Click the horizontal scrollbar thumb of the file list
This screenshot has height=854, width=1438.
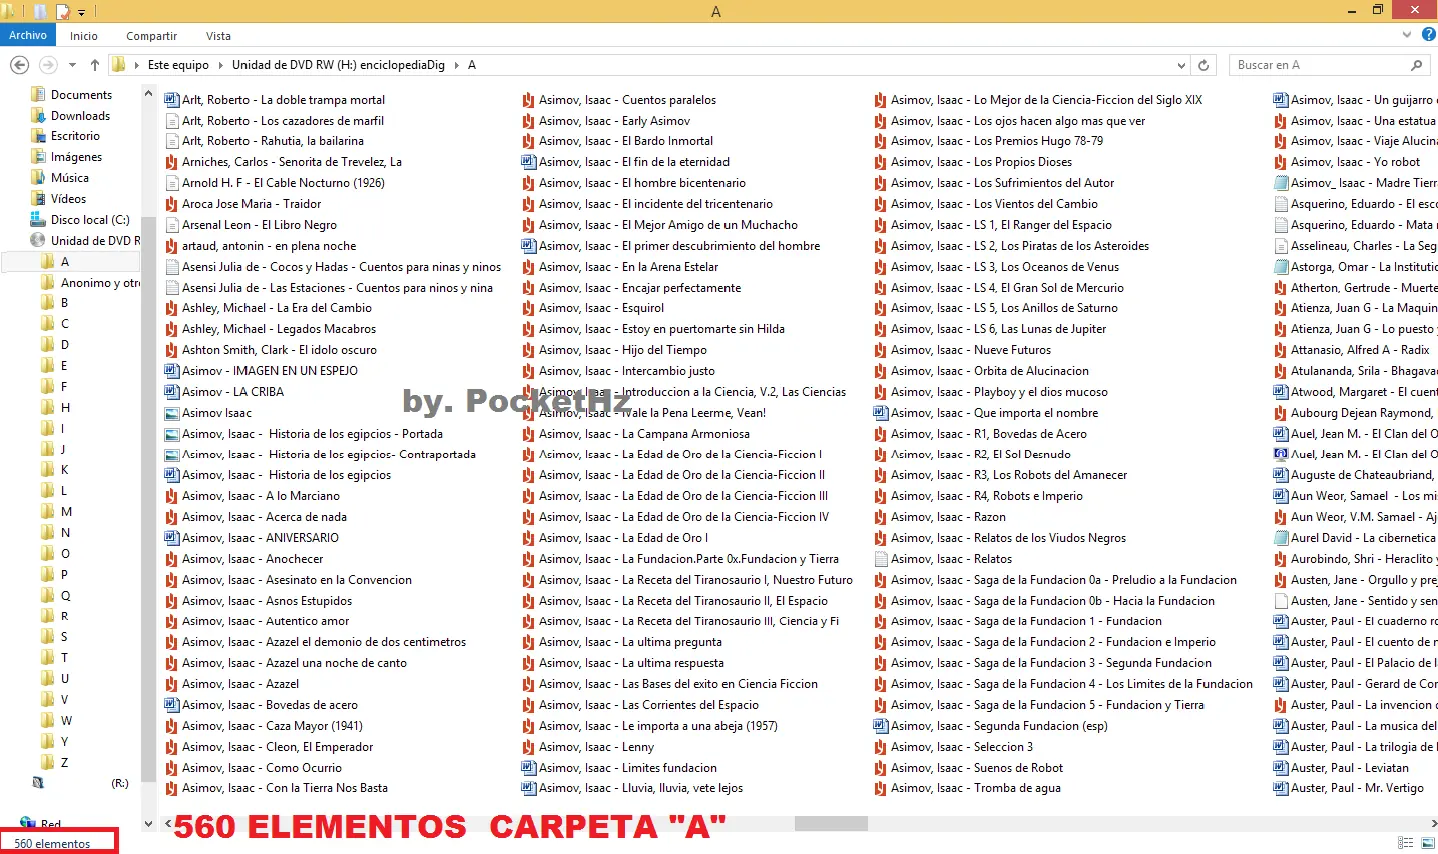click(831, 824)
